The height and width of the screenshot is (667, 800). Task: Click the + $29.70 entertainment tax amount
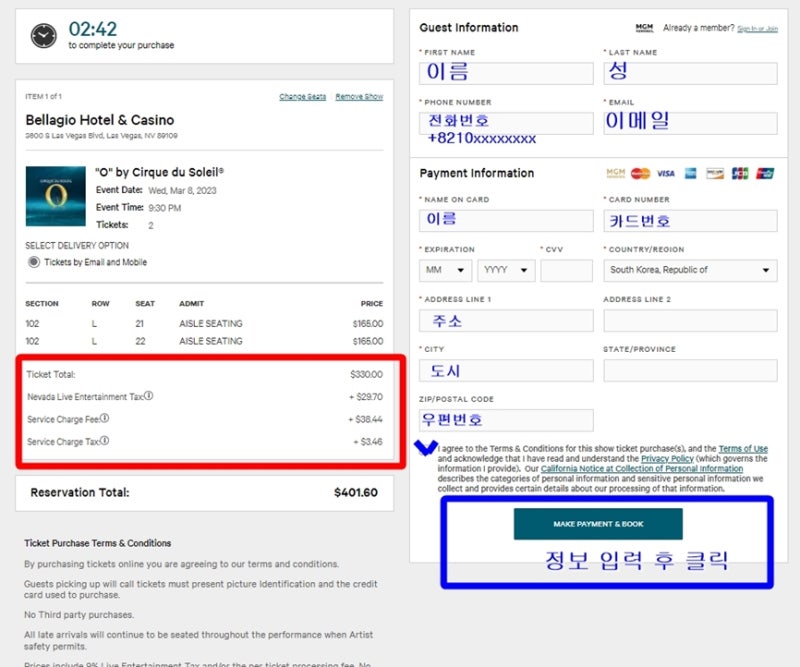366,397
